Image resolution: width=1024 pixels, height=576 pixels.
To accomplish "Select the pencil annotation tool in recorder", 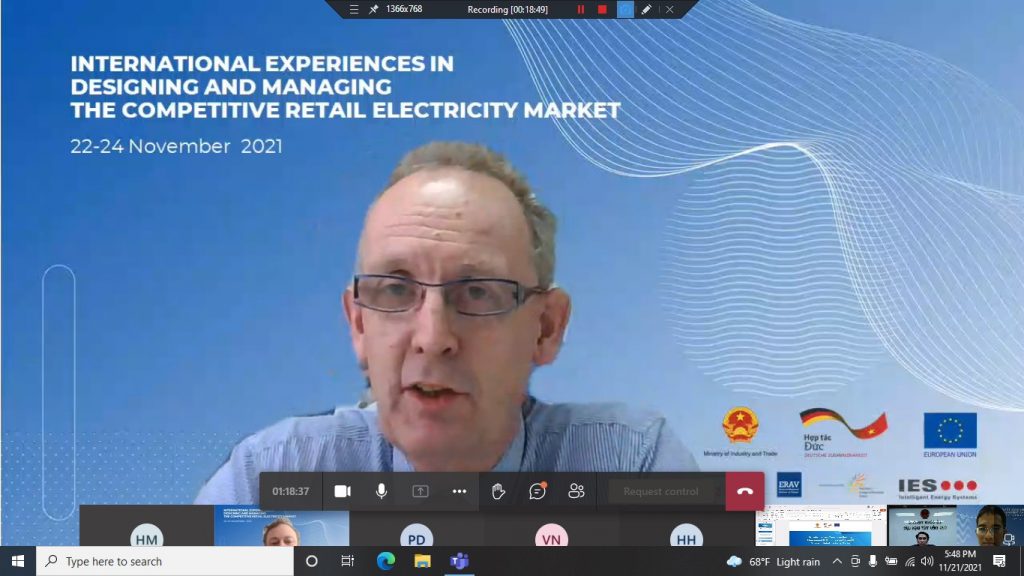I will coord(647,9).
